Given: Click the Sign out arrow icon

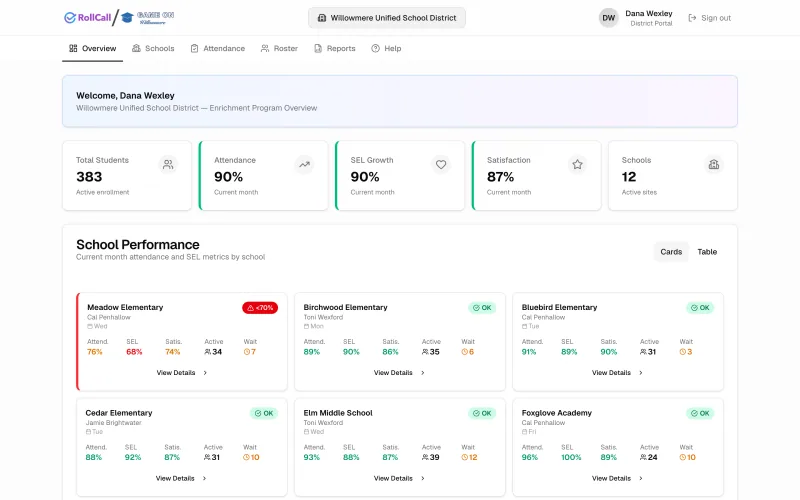Looking at the screenshot, I should tap(692, 18).
